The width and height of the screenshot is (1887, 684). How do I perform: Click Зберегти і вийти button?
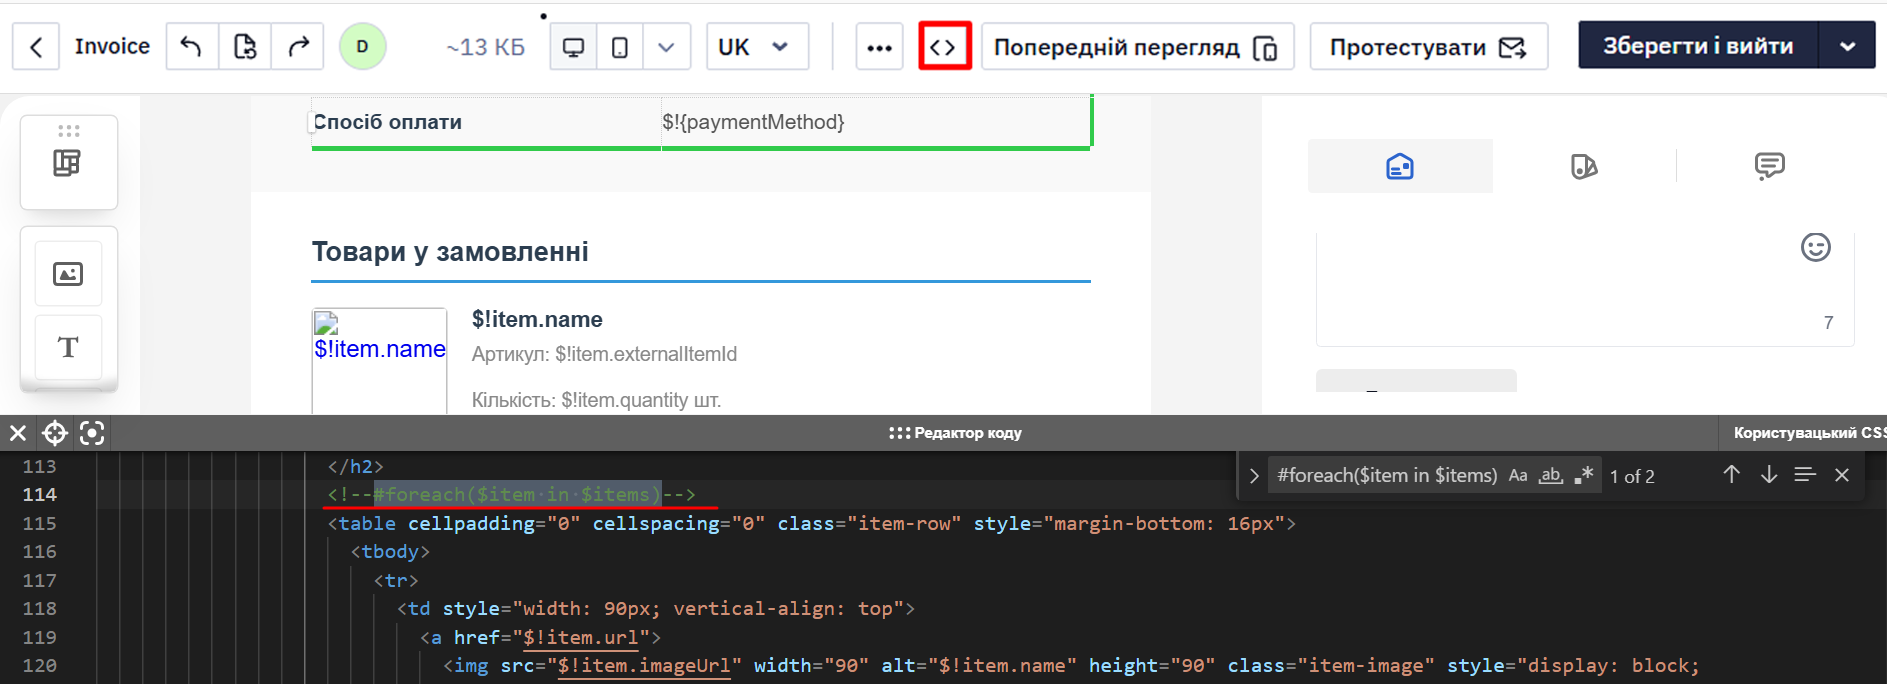point(1698,46)
